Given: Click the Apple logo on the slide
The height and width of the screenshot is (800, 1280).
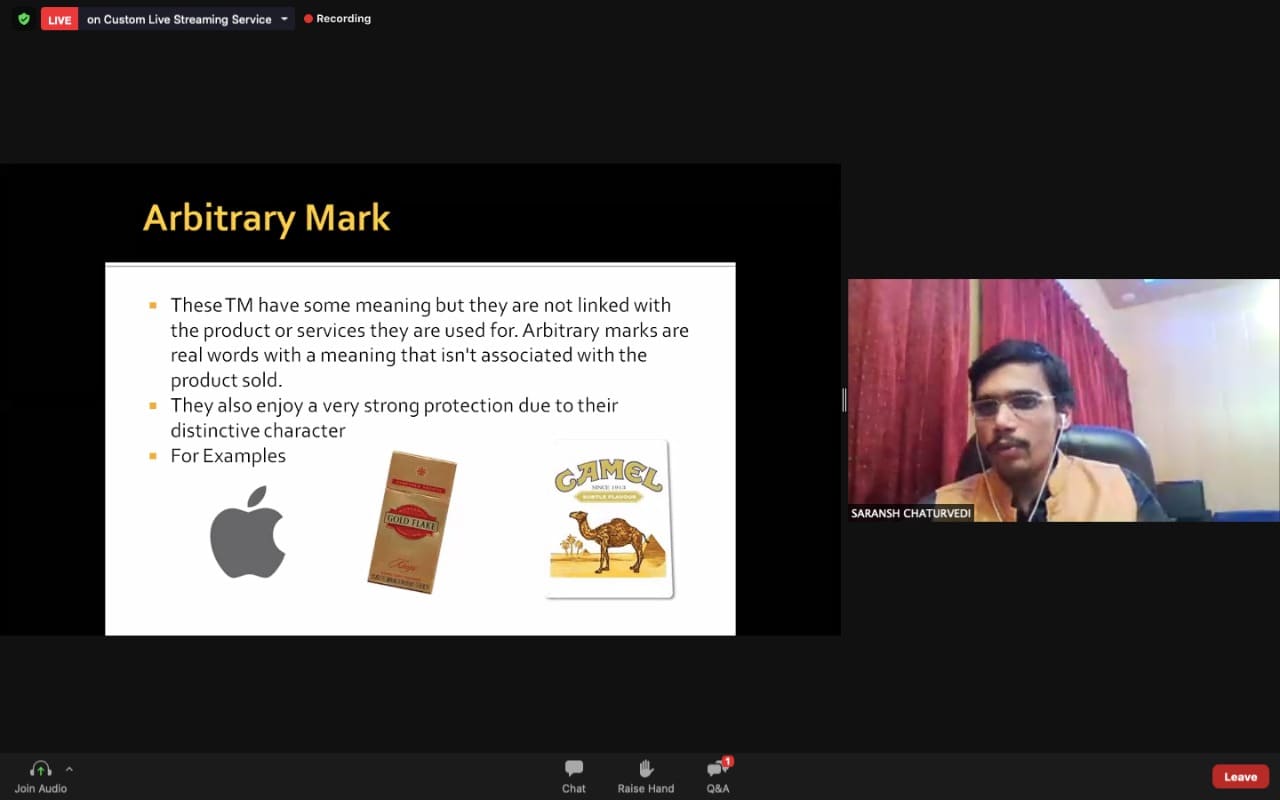Looking at the screenshot, I should click(x=247, y=532).
